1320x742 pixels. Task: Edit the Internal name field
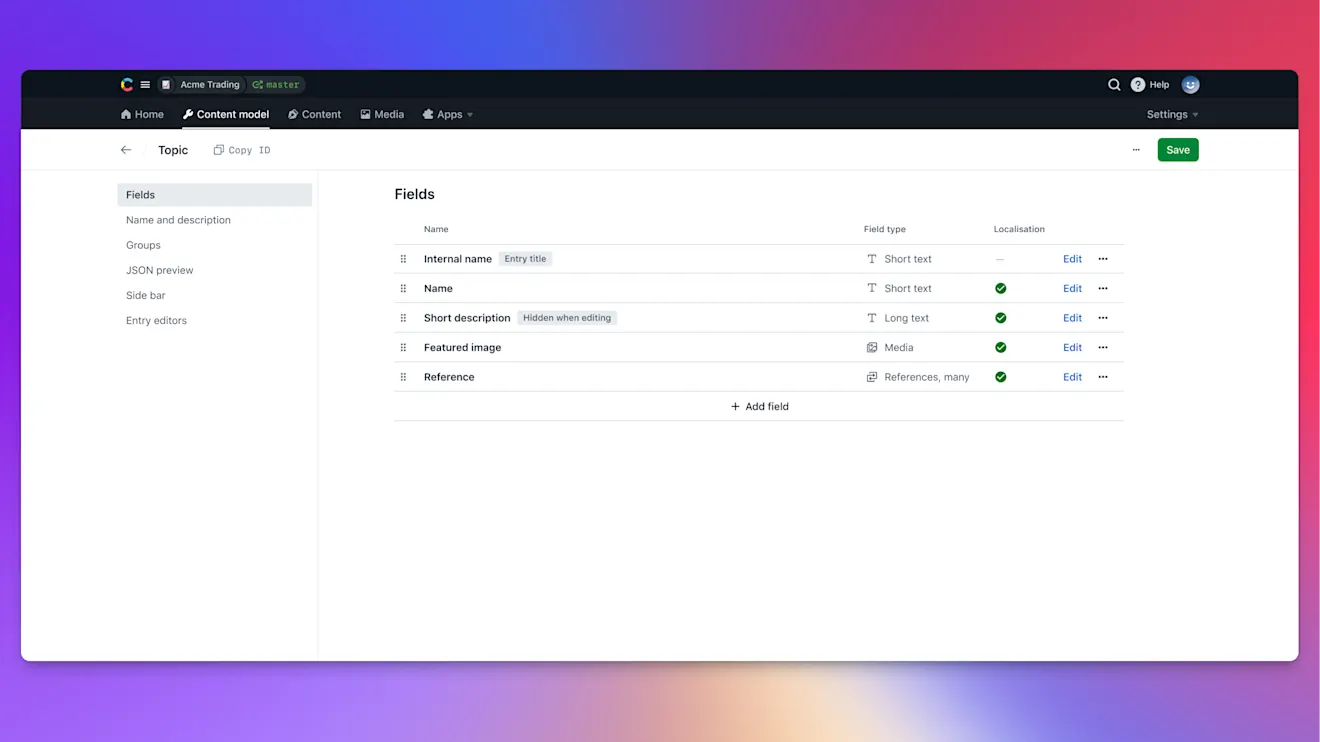pos(1072,259)
